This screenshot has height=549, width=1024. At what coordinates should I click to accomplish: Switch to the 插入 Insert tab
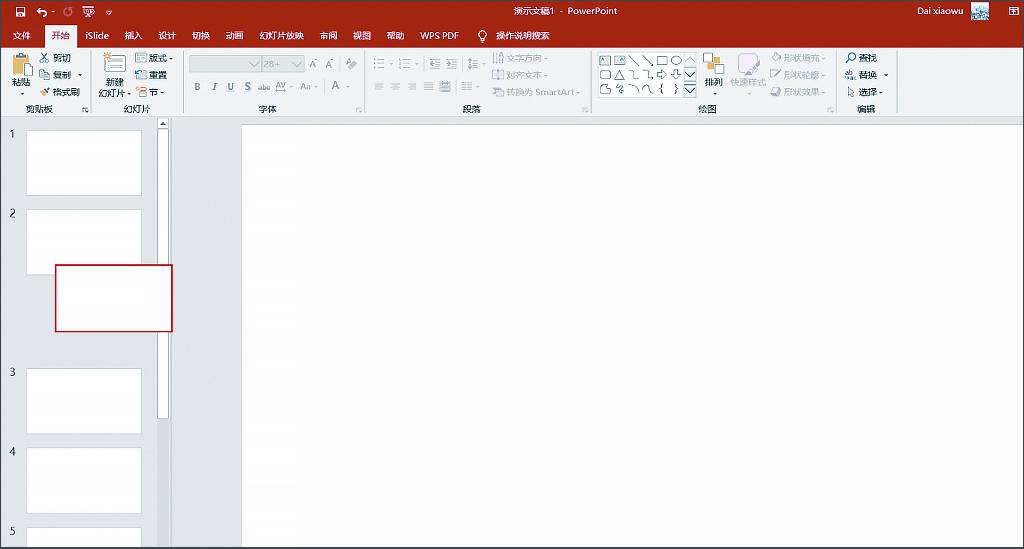tap(133, 36)
